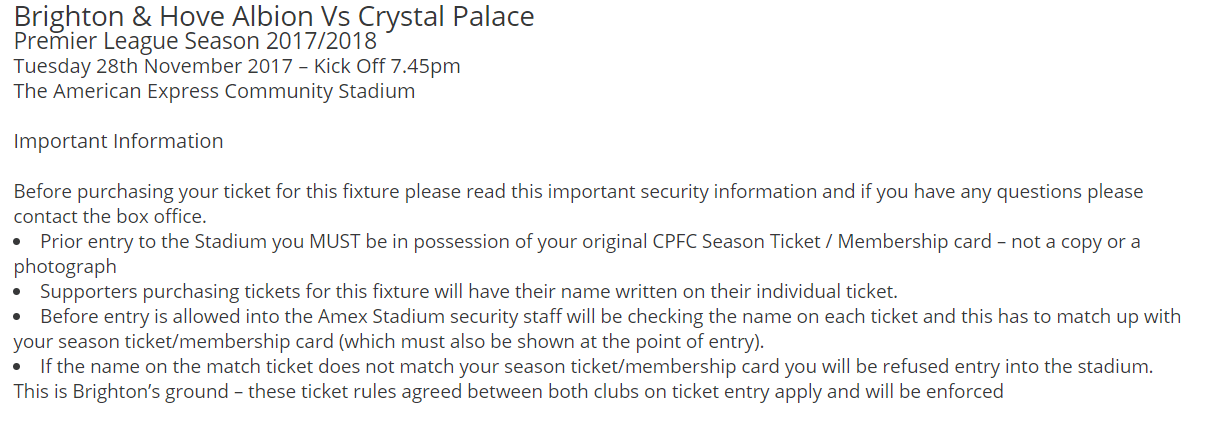Click the line starting 'Before purchasing your ticket'
The image size is (1217, 423).
(x=577, y=191)
